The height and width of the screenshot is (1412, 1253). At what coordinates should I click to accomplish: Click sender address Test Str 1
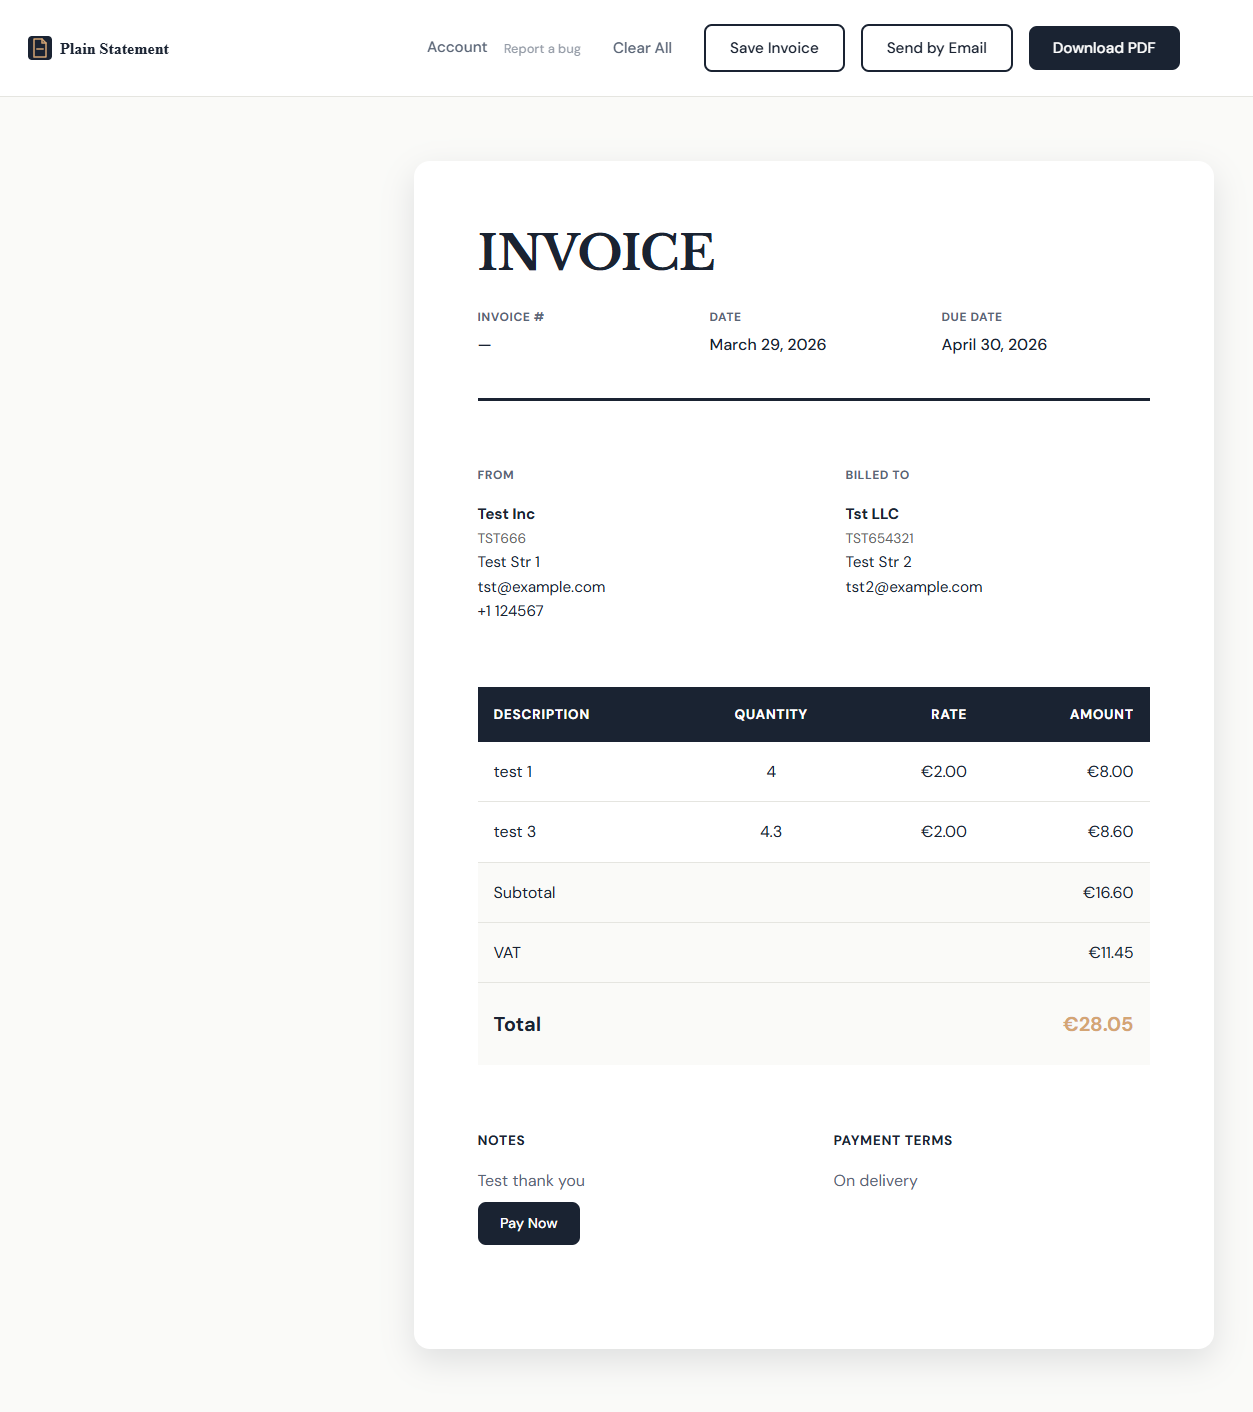pos(509,562)
